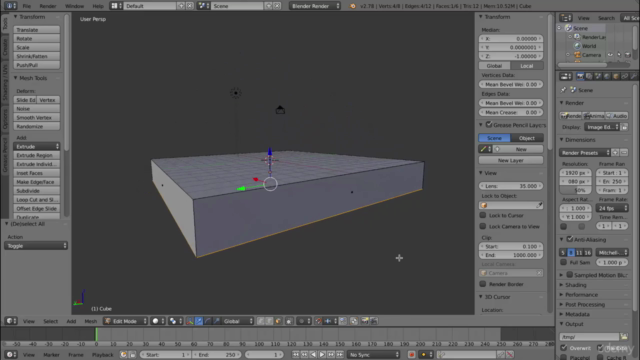Toggle Camera visibility eye in outliner

[x=610, y=55]
